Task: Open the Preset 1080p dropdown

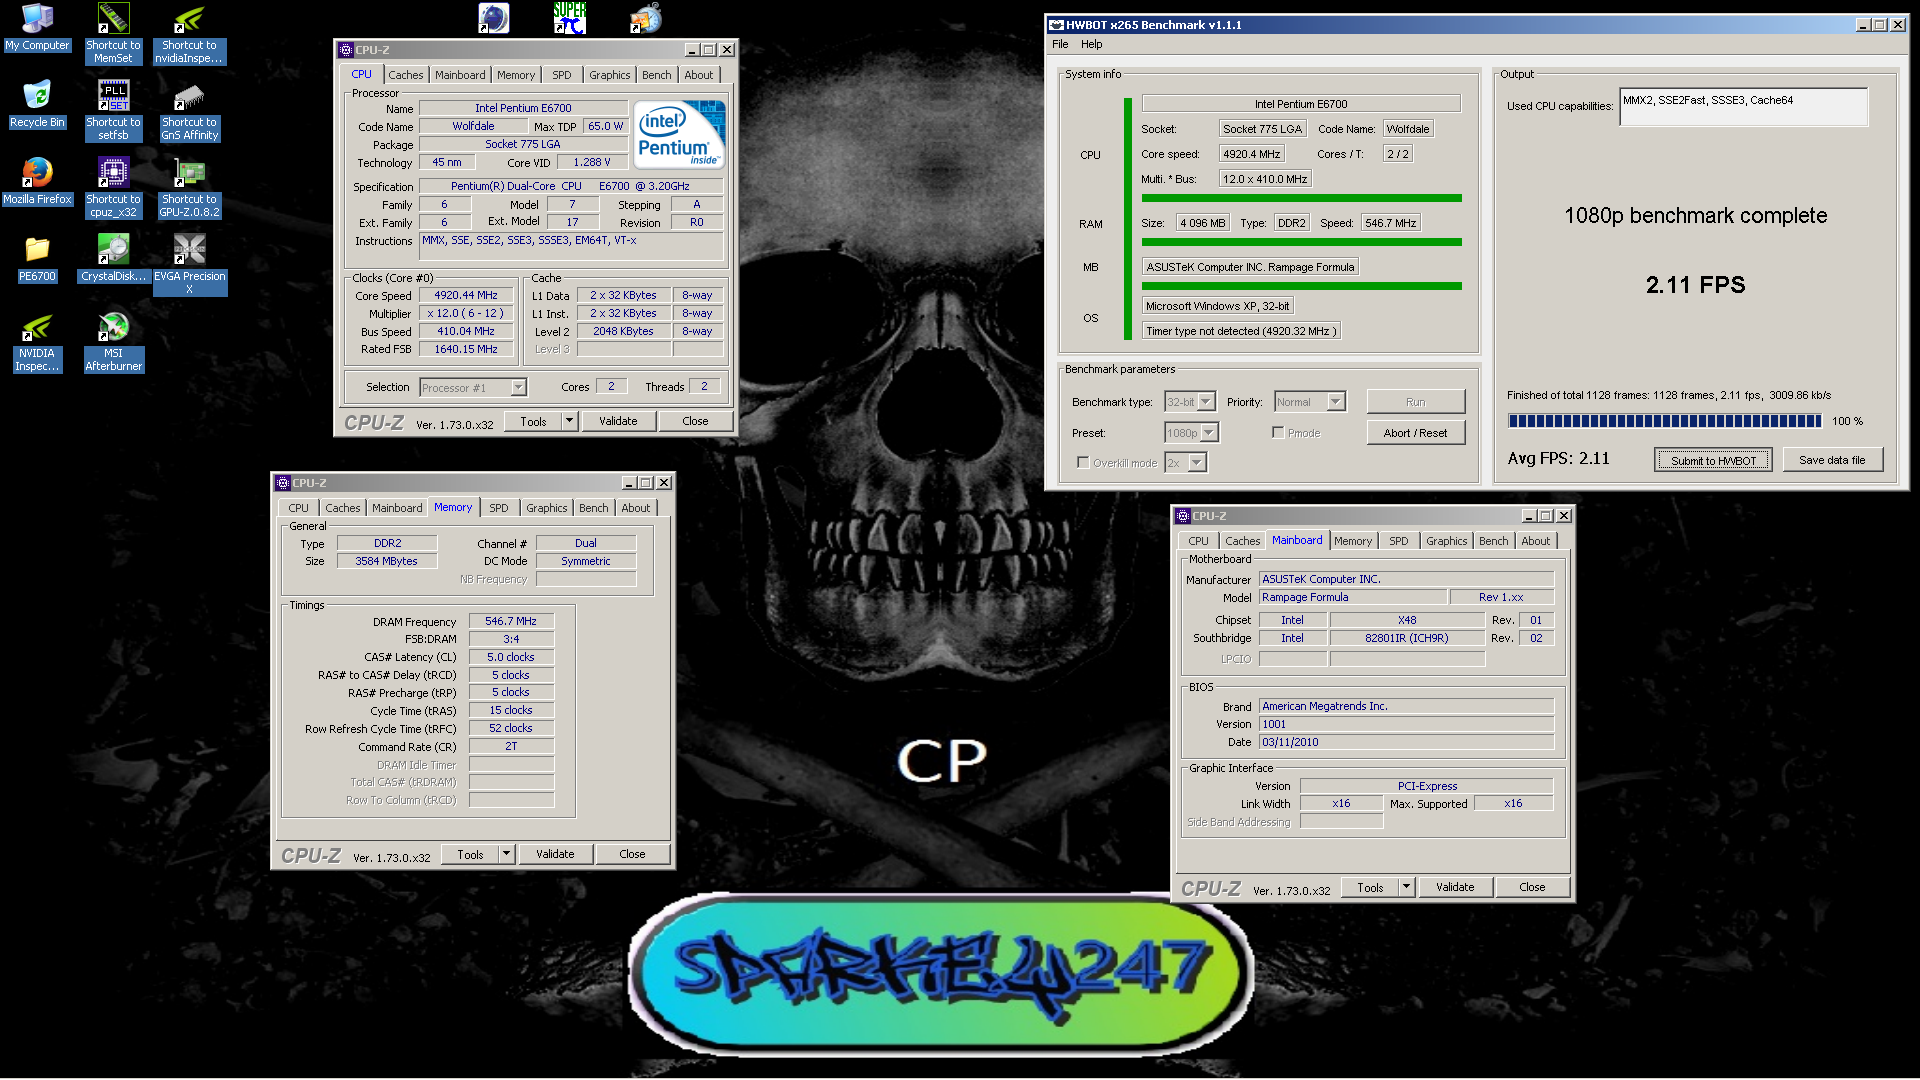Action: [x=1209, y=433]
